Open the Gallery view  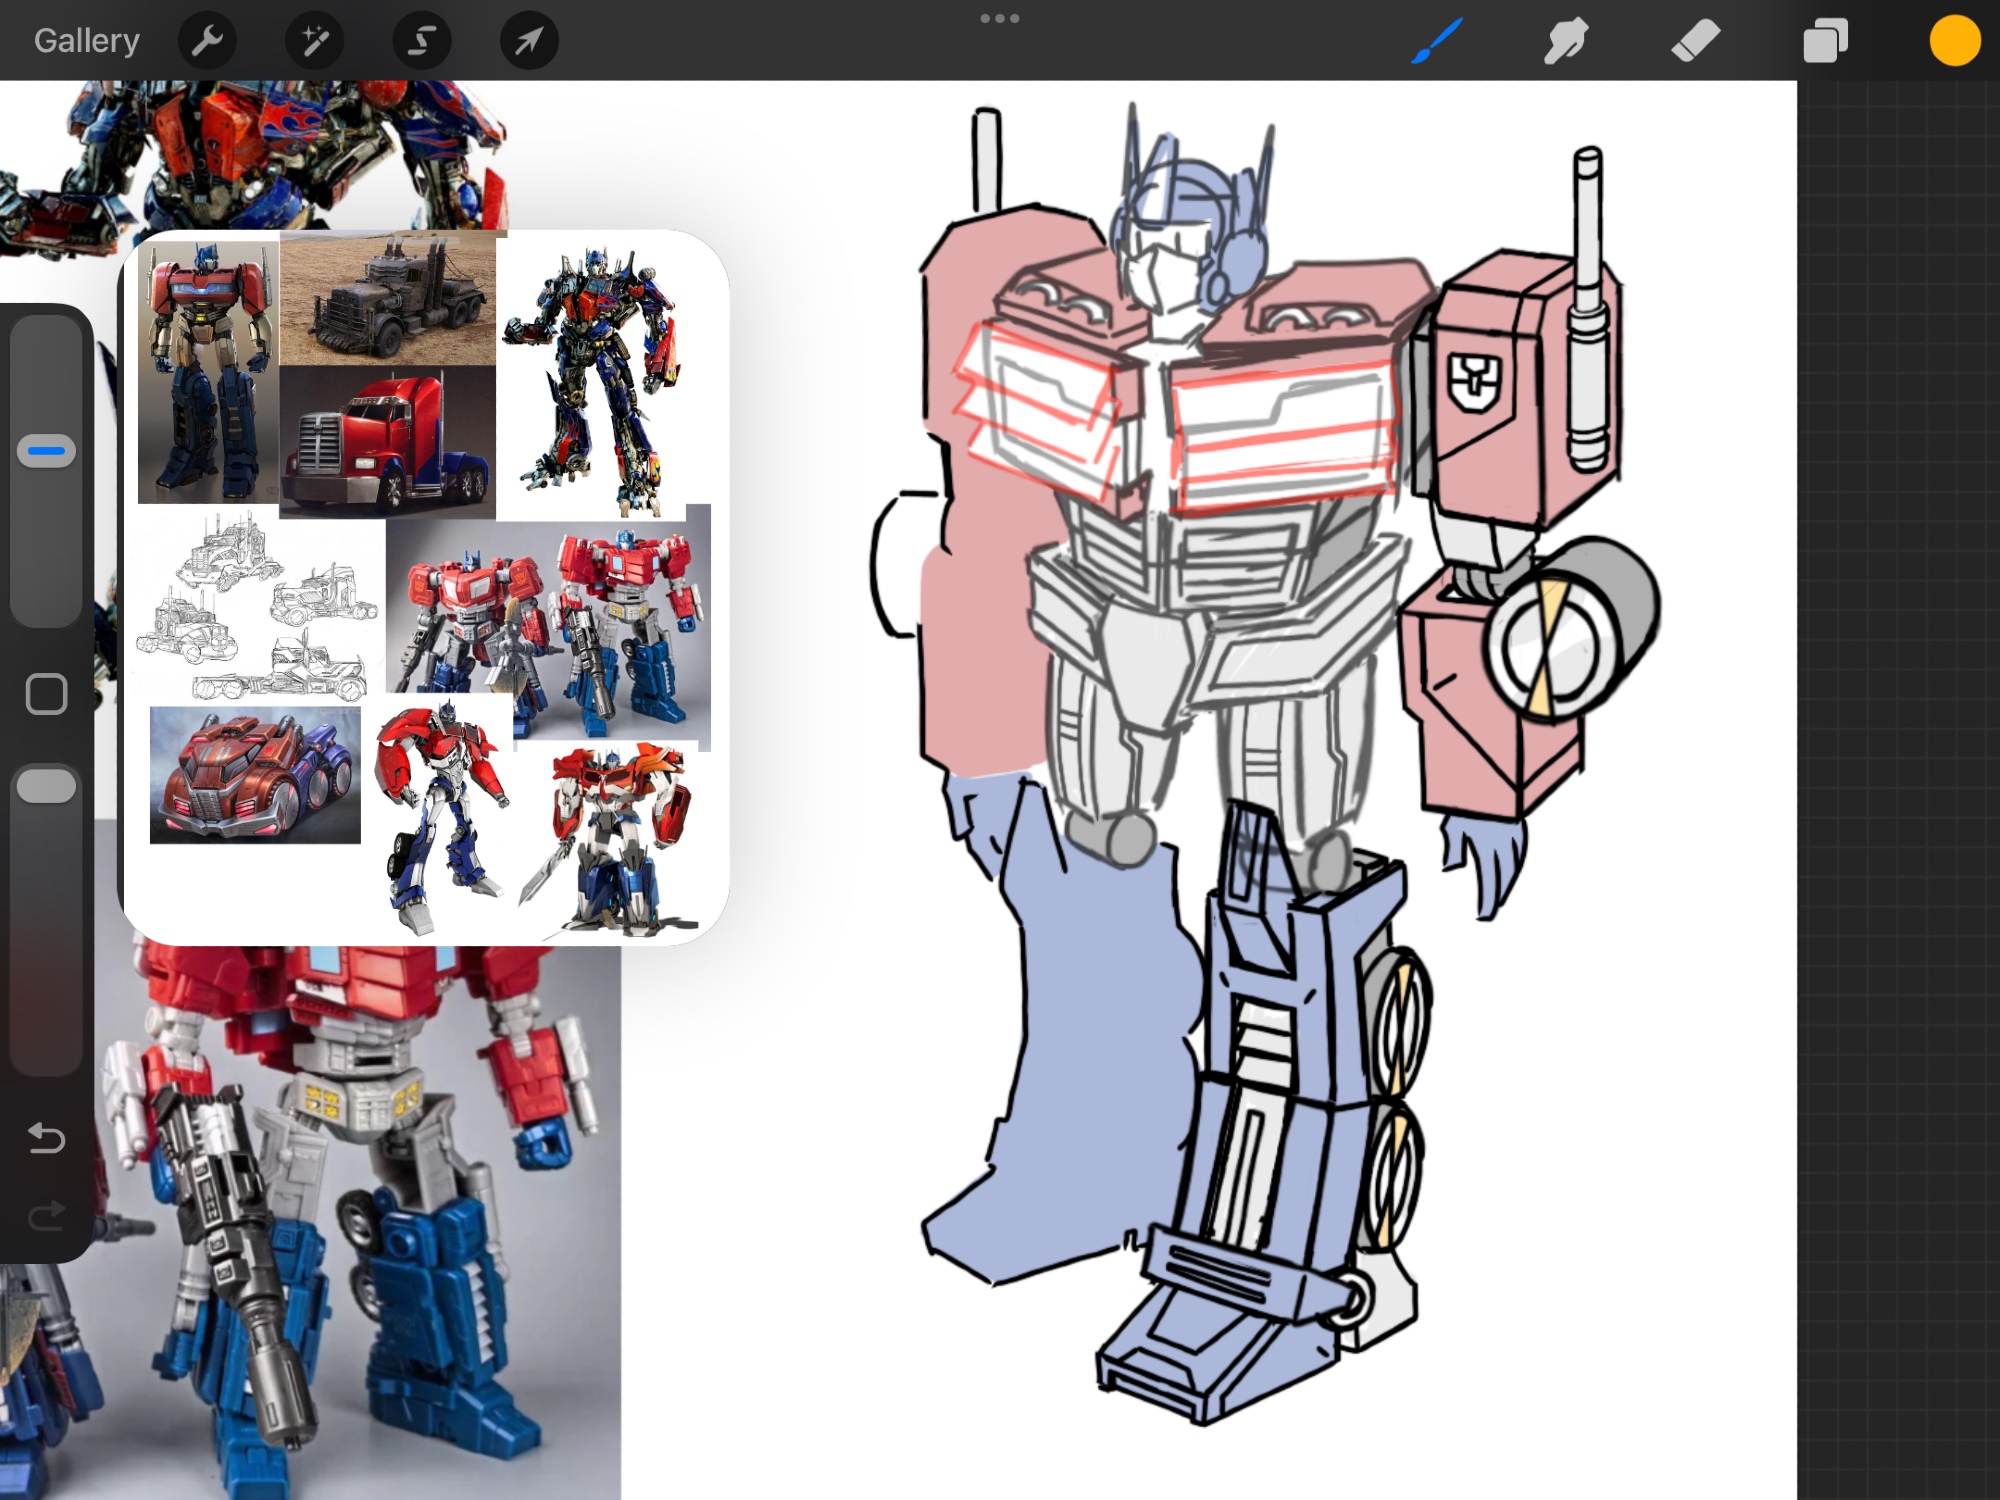point(86,41)
